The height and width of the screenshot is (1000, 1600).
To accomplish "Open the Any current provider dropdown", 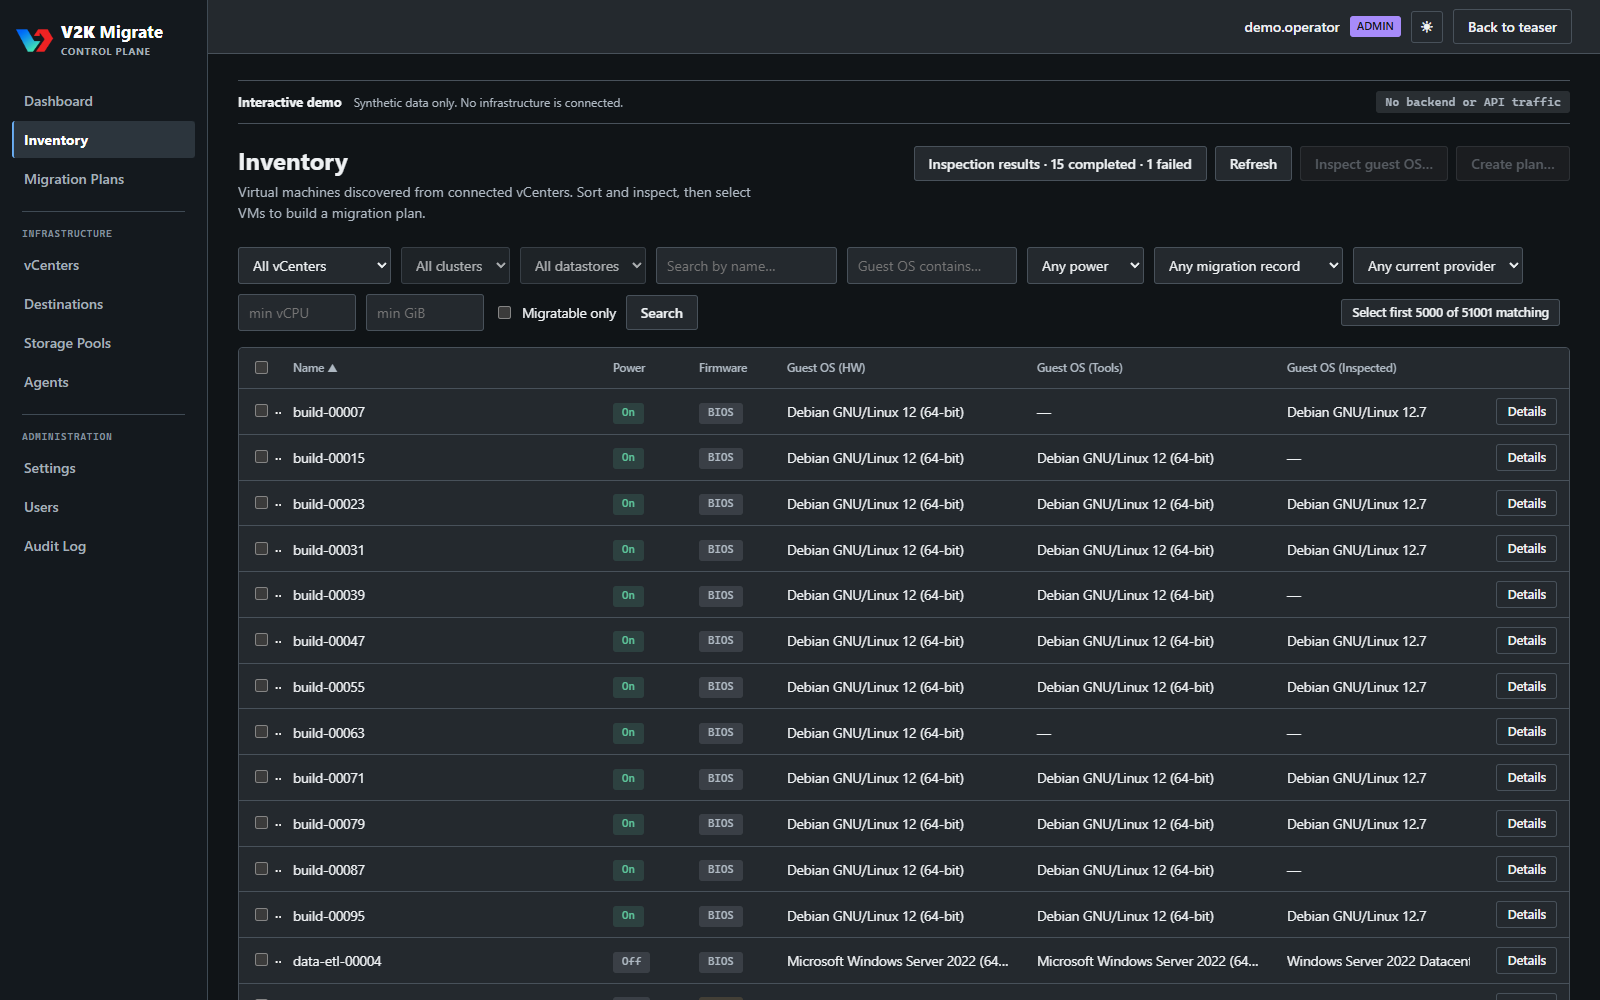I will (1438, 266).
